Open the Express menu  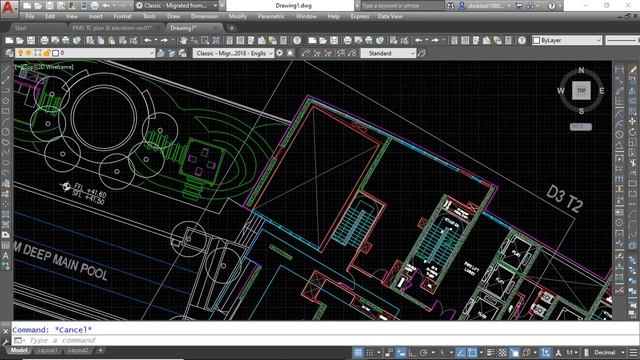tap(360, 16)
